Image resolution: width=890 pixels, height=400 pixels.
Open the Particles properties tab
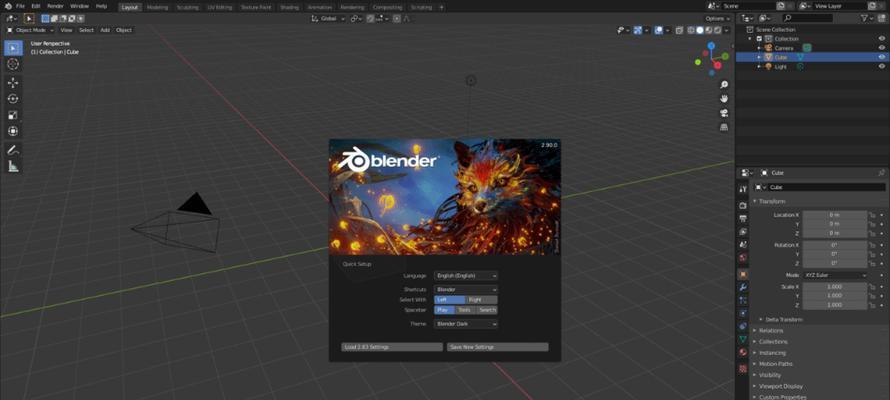click(x=743, y=300)
